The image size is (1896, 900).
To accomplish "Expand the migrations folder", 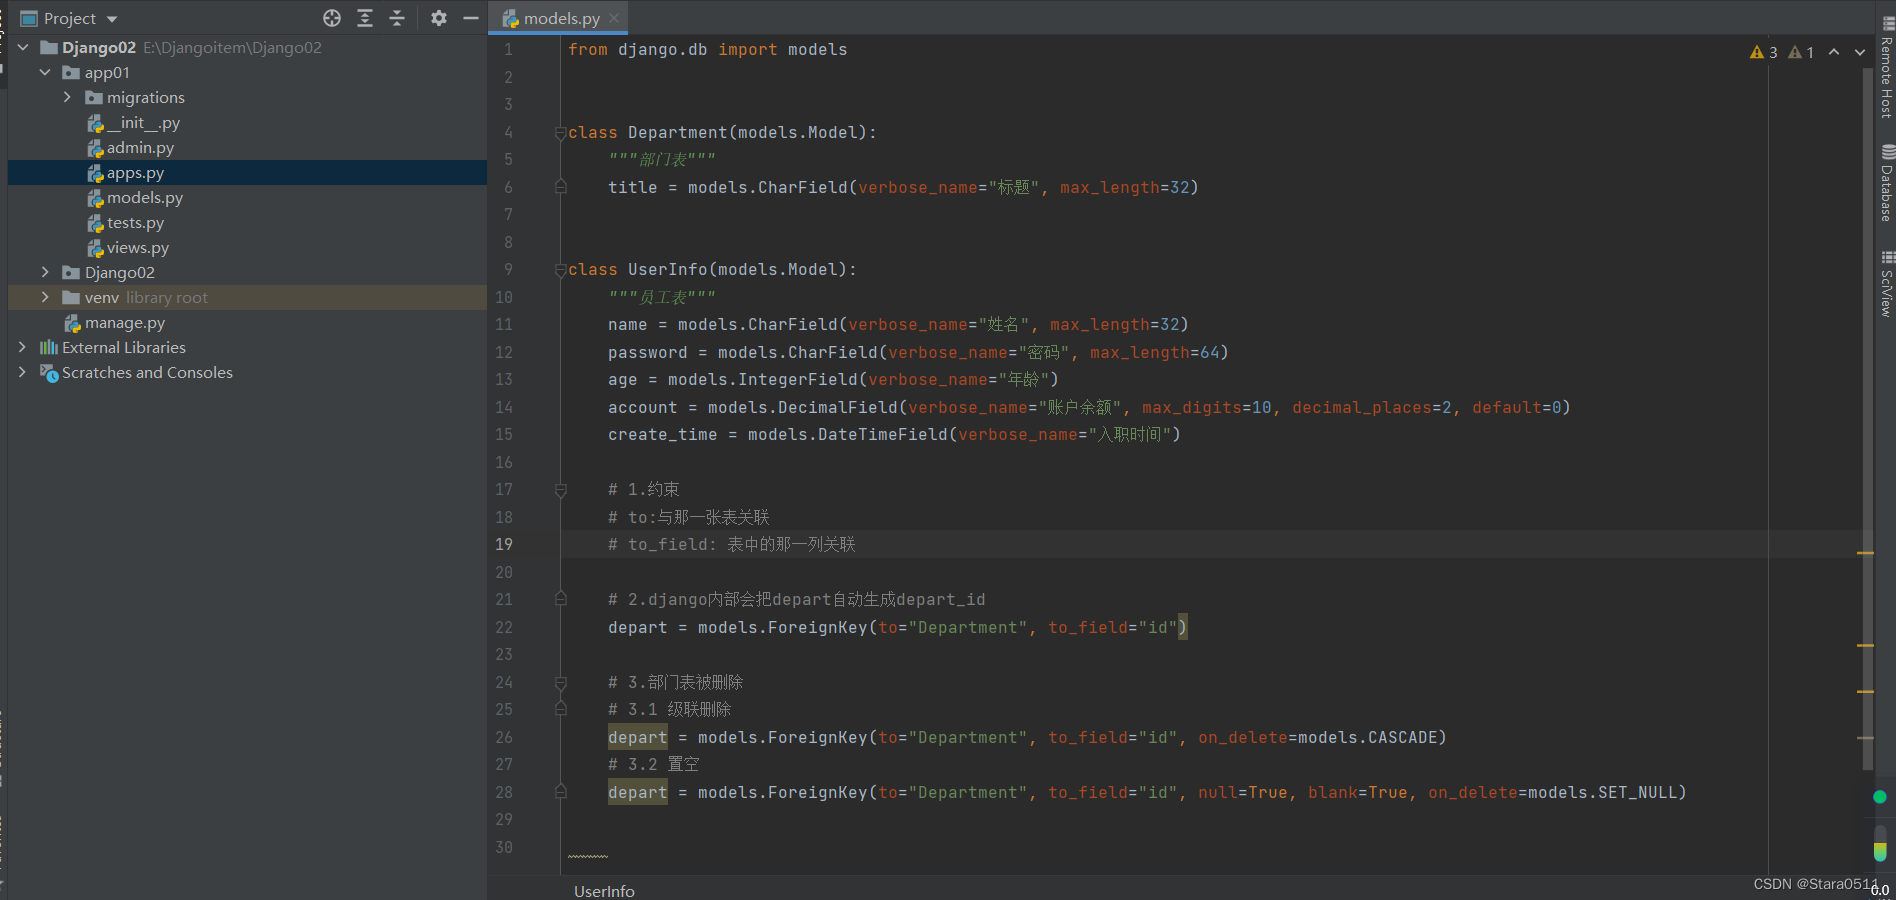I will [67, 97].
